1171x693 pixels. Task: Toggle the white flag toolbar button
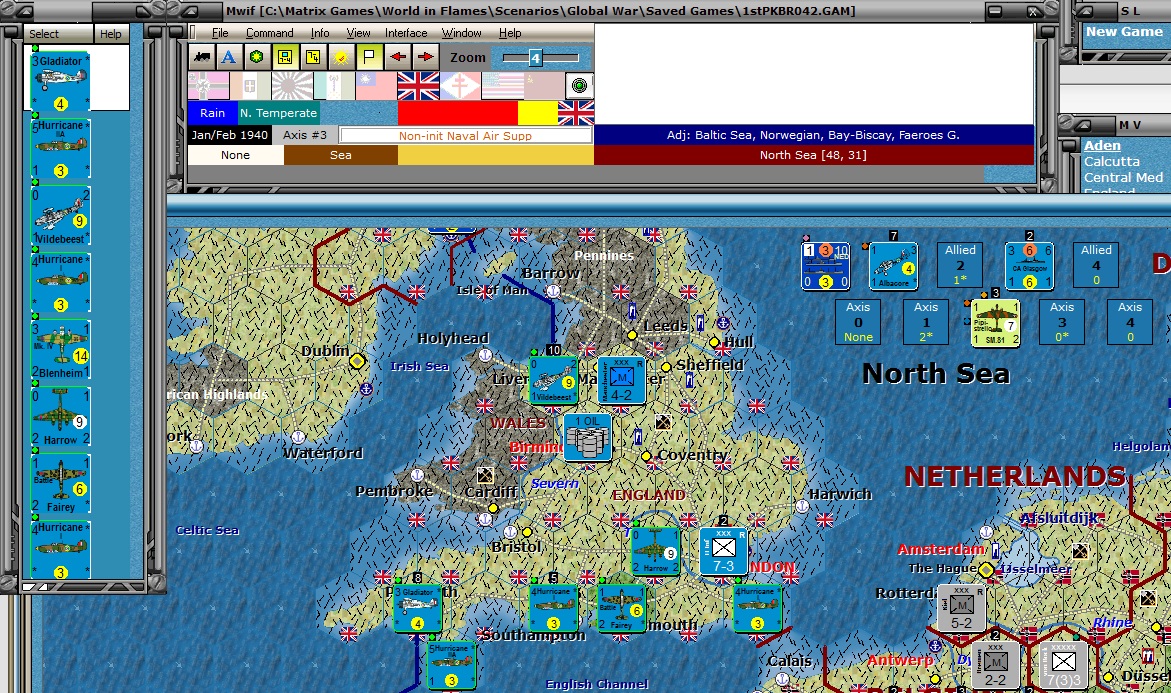tap(369, 57)
